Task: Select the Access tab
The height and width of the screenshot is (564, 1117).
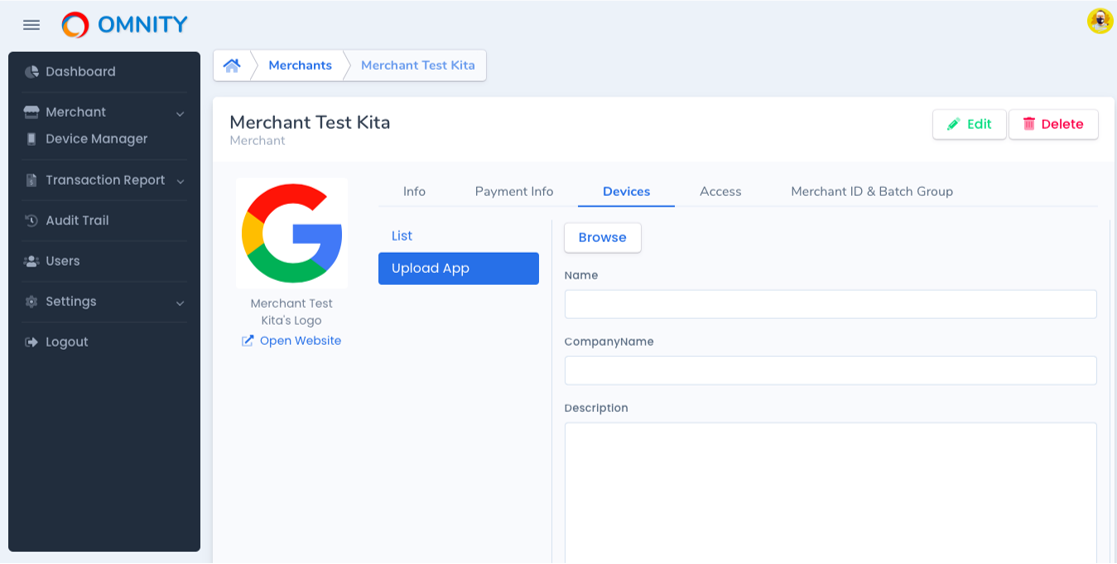Action: click(720, 191)
